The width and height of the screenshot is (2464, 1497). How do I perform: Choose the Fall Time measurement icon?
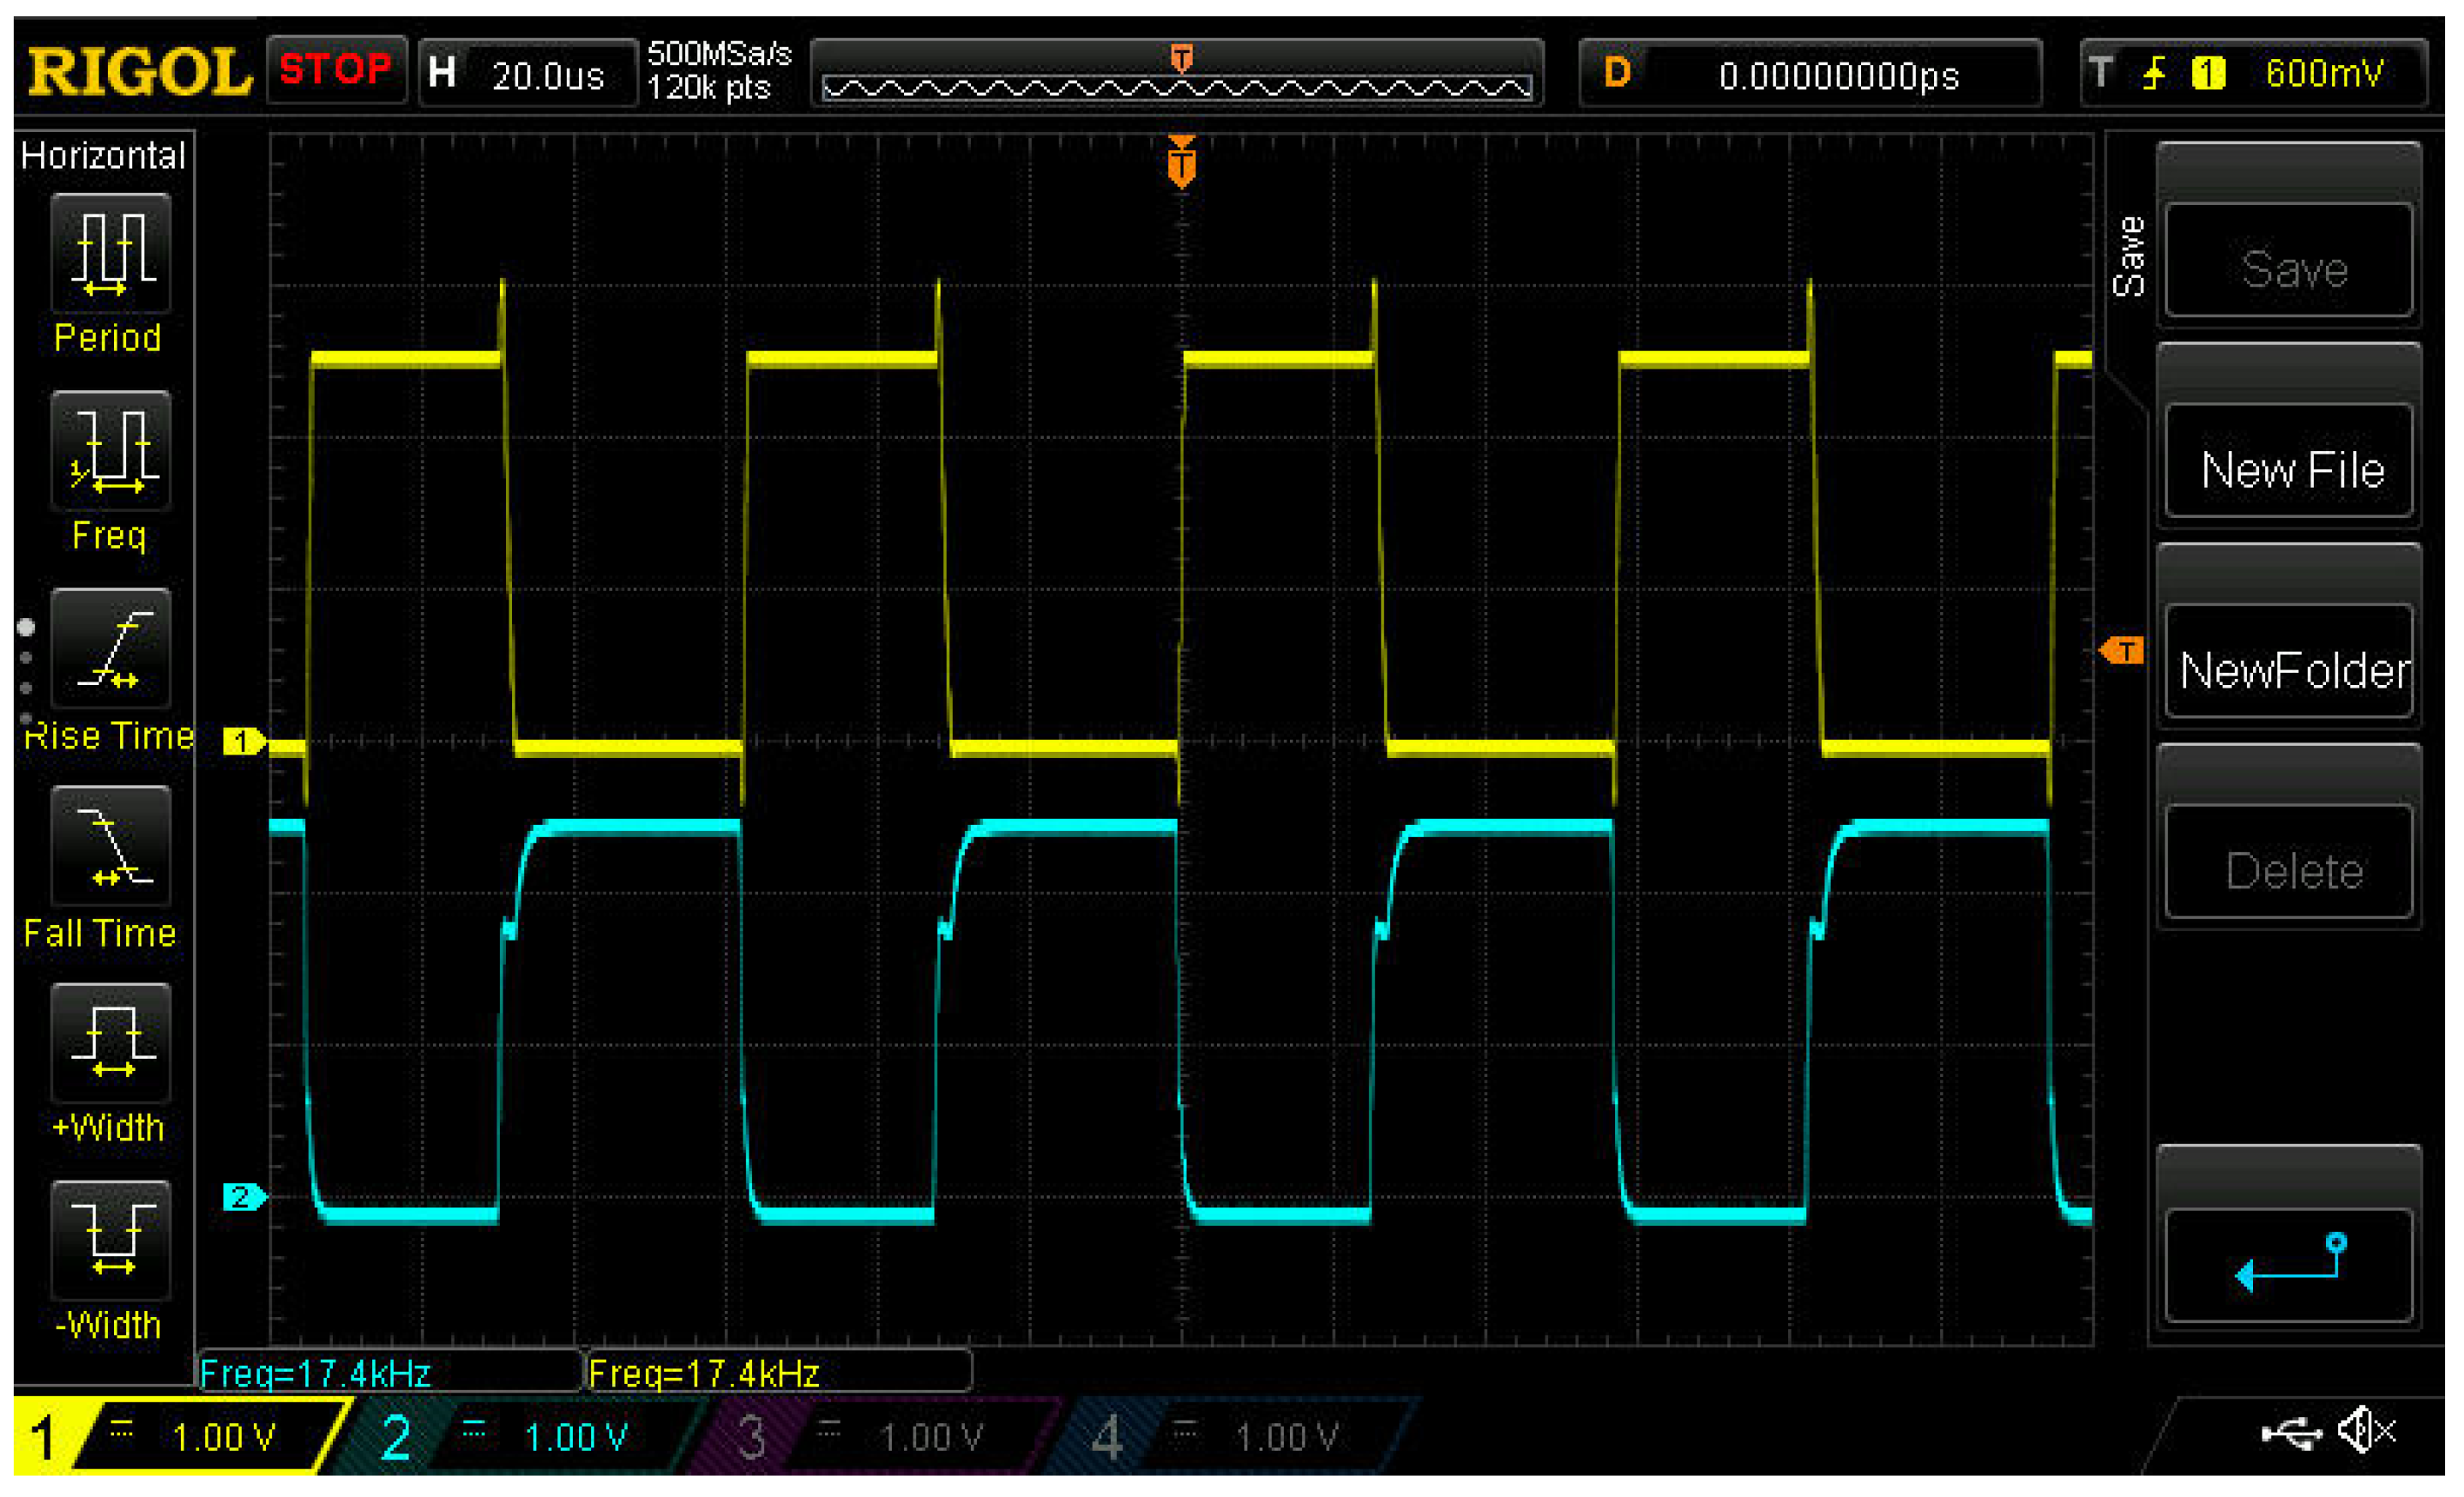click(110, 846)
